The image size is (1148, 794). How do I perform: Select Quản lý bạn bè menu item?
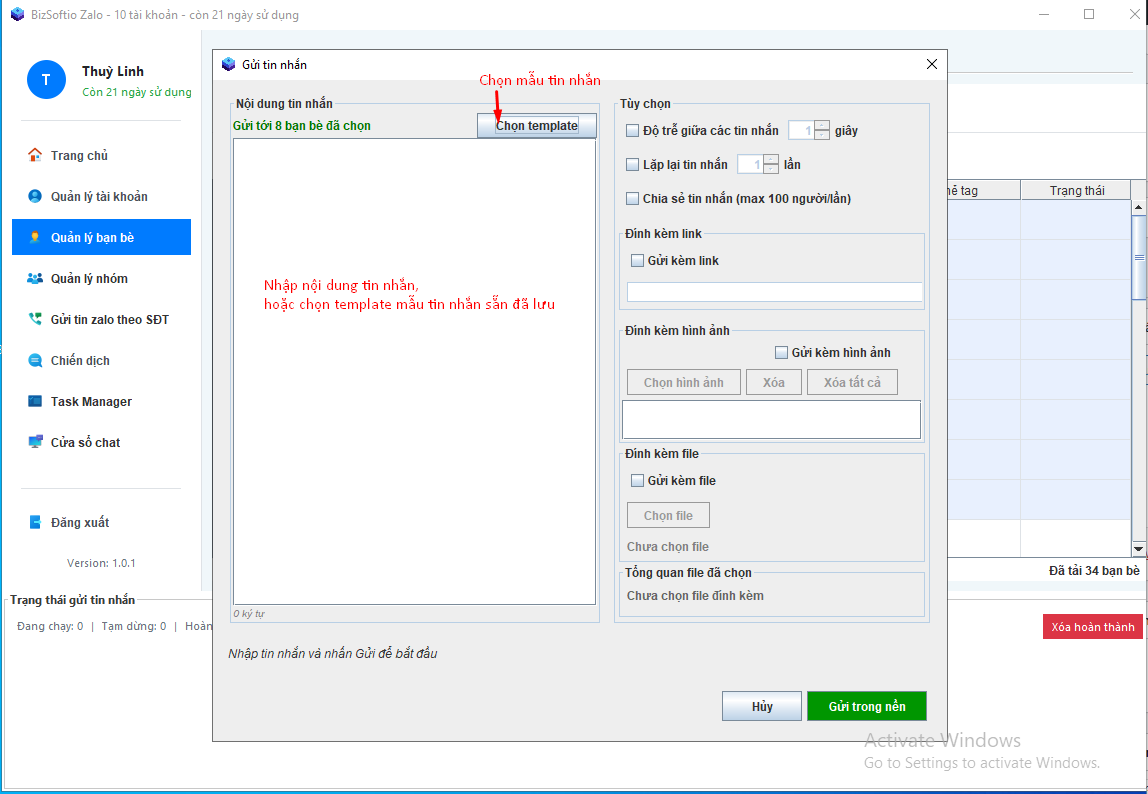tap(101, 237)
